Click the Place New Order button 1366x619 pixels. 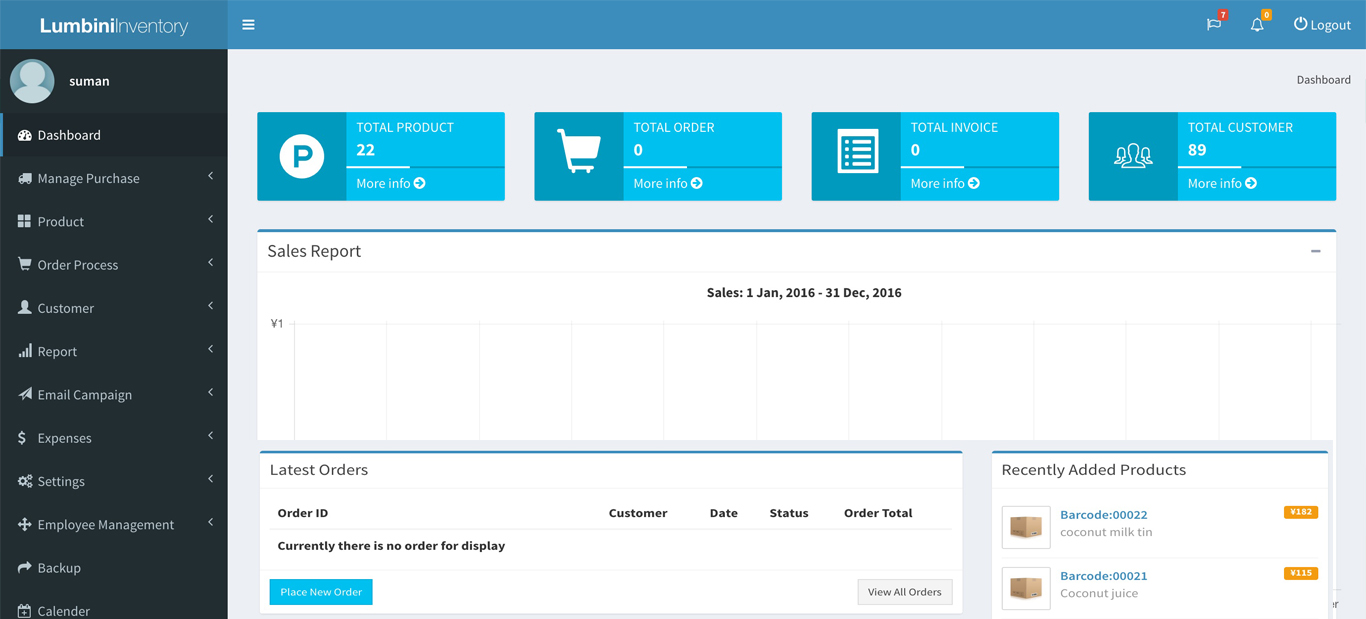[x=321, y=592]
